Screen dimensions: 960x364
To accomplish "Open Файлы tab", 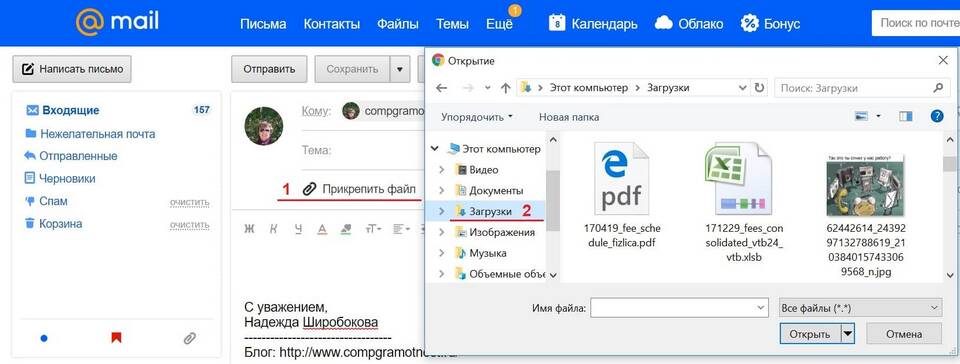I will coord(397,24).
